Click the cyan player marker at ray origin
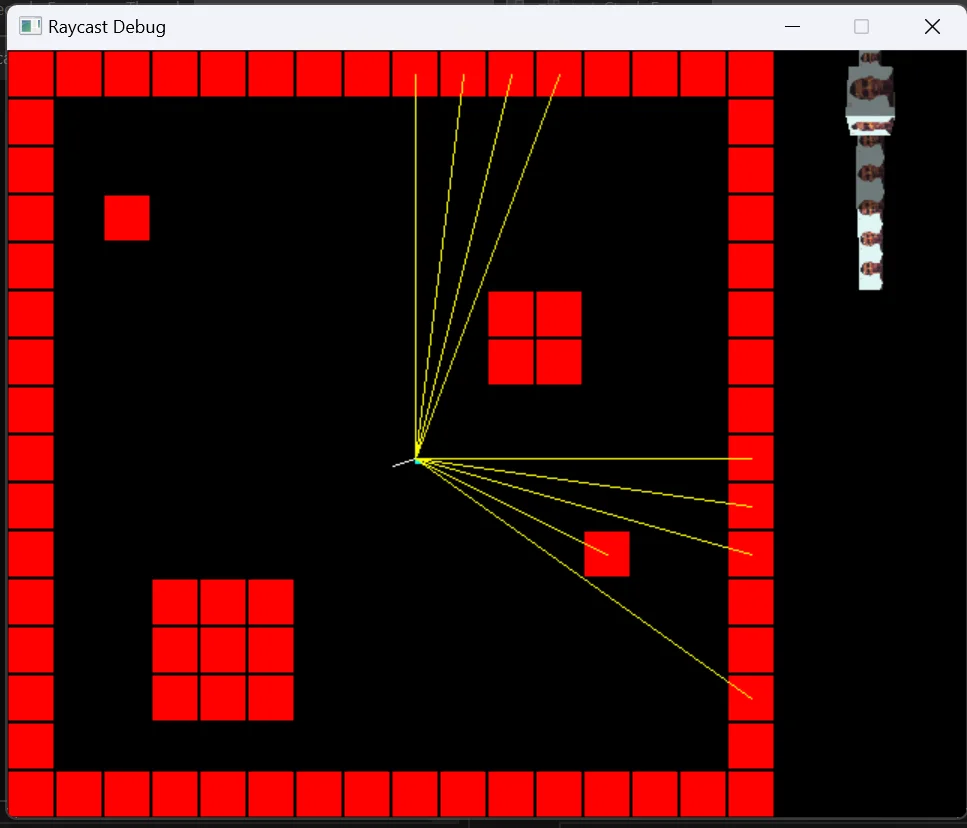 tap(418, 461)
